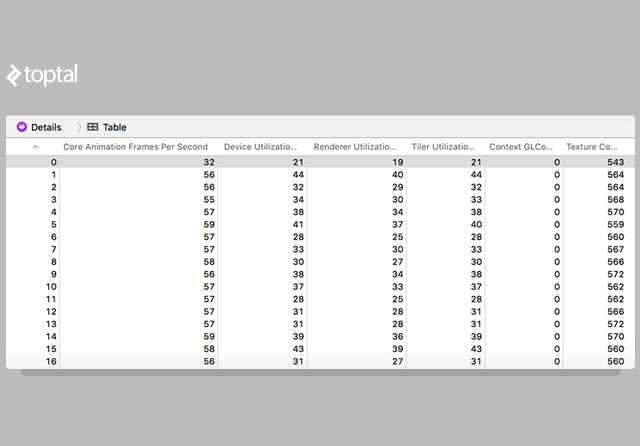The height and width of the screenshot is (446, 640).
Task: Select row index 11
Action: 320,299
